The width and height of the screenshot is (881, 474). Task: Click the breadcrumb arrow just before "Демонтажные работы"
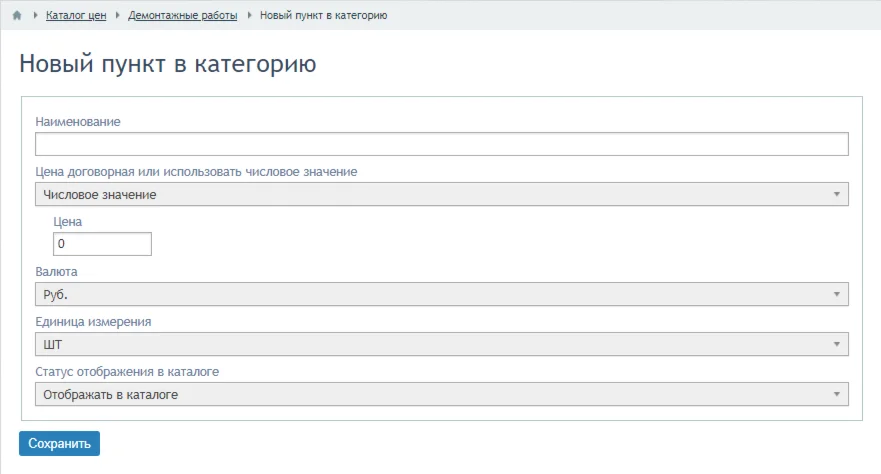pyautogui.click(x=119, y=15)
